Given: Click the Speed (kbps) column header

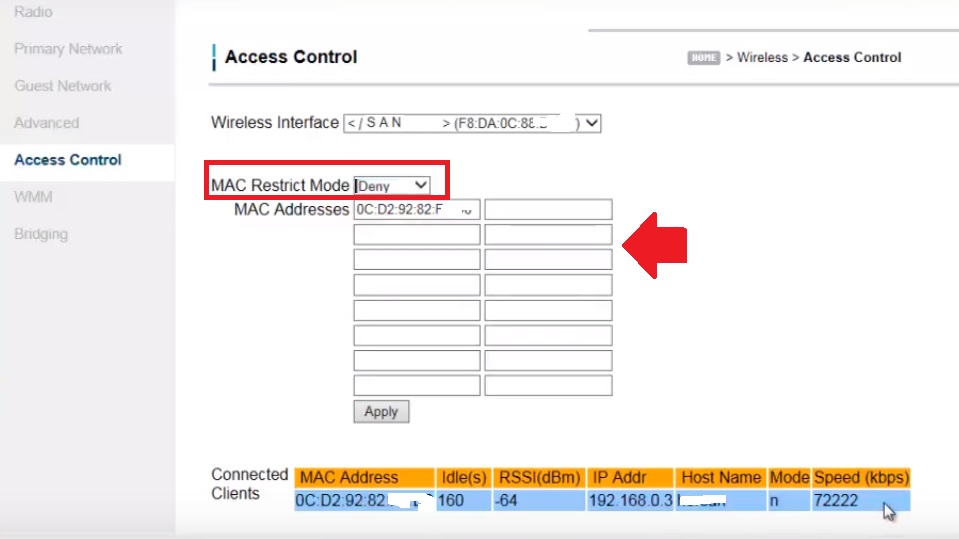Looking at the screenshot, I should click(860, 478).
